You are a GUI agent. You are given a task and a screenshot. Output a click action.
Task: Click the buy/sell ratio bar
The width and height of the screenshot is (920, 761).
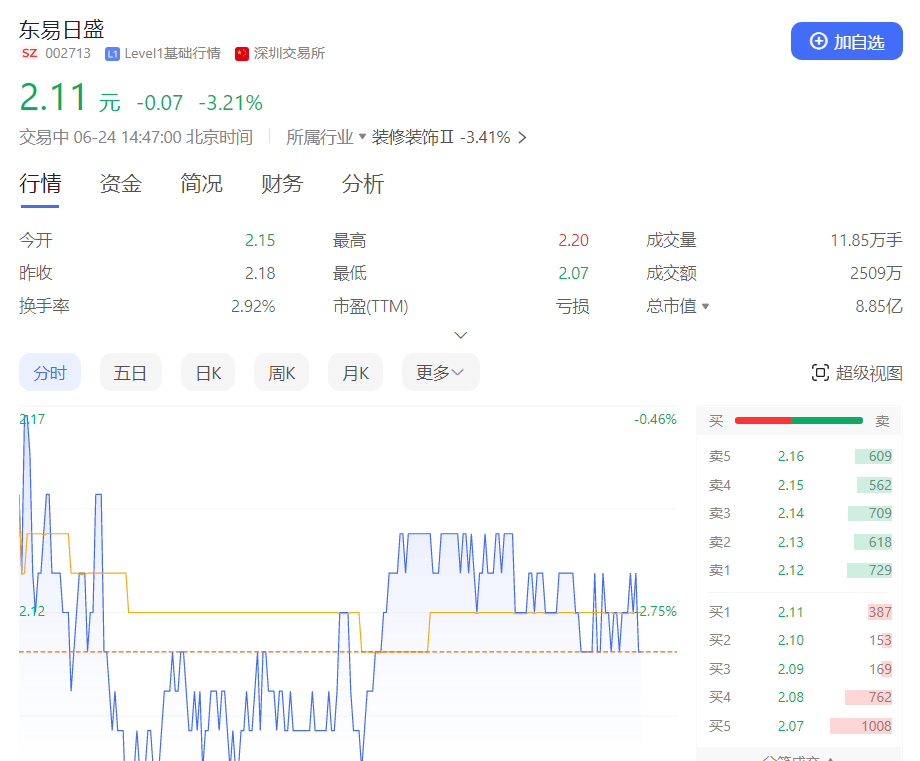click(798, 421)
